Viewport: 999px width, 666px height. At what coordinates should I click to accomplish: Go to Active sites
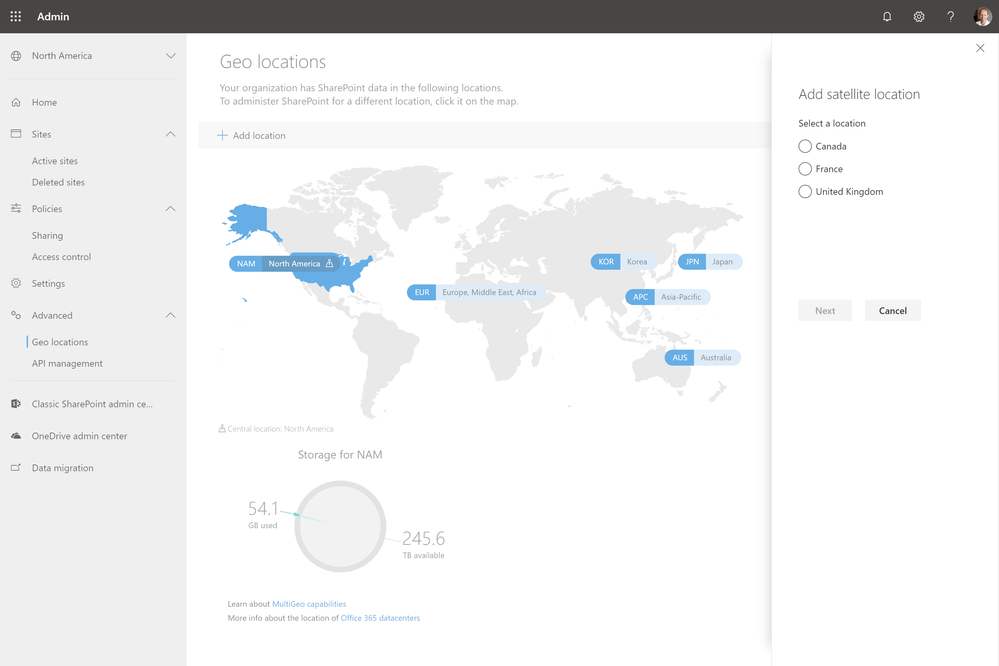click(x=55, y=161)
